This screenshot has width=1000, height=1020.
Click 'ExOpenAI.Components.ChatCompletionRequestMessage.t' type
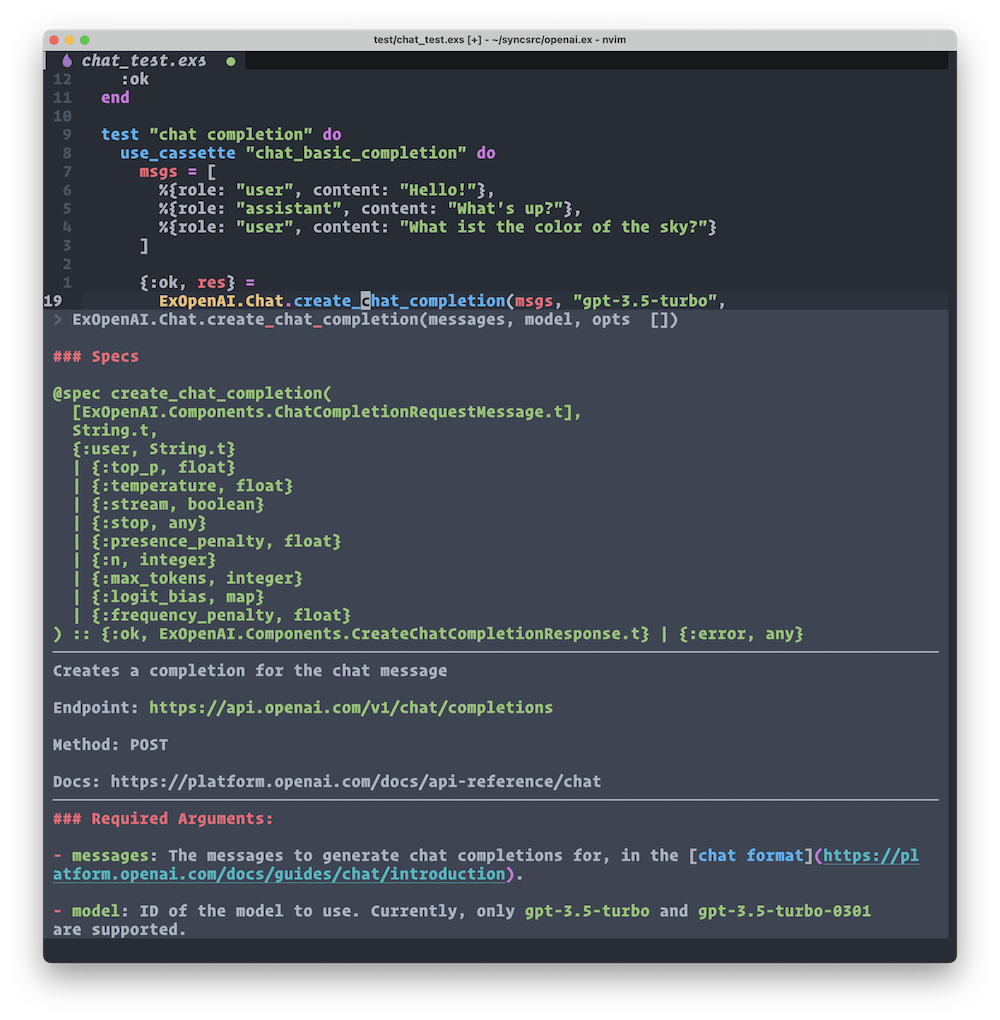(x=322, y=412)
